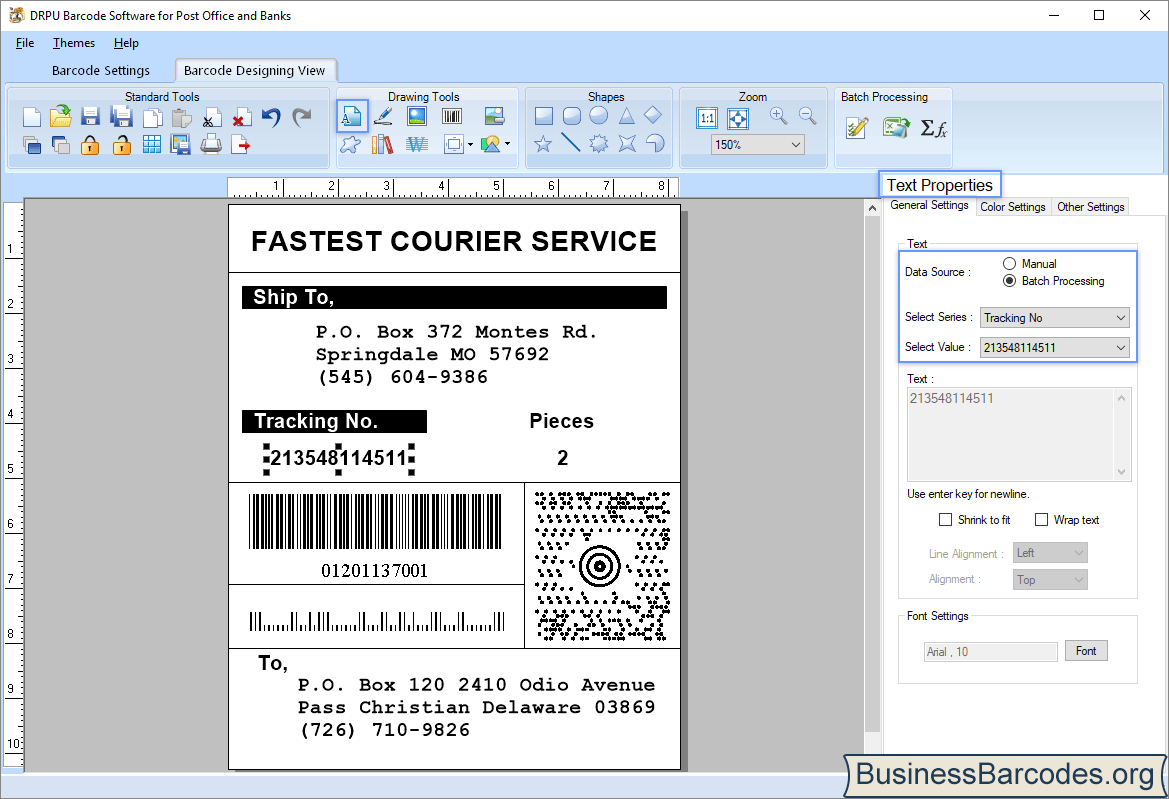The image size is (1169, 799).
Task: Click the canvas scrollbar up arrow
Action: pos(872,209)
